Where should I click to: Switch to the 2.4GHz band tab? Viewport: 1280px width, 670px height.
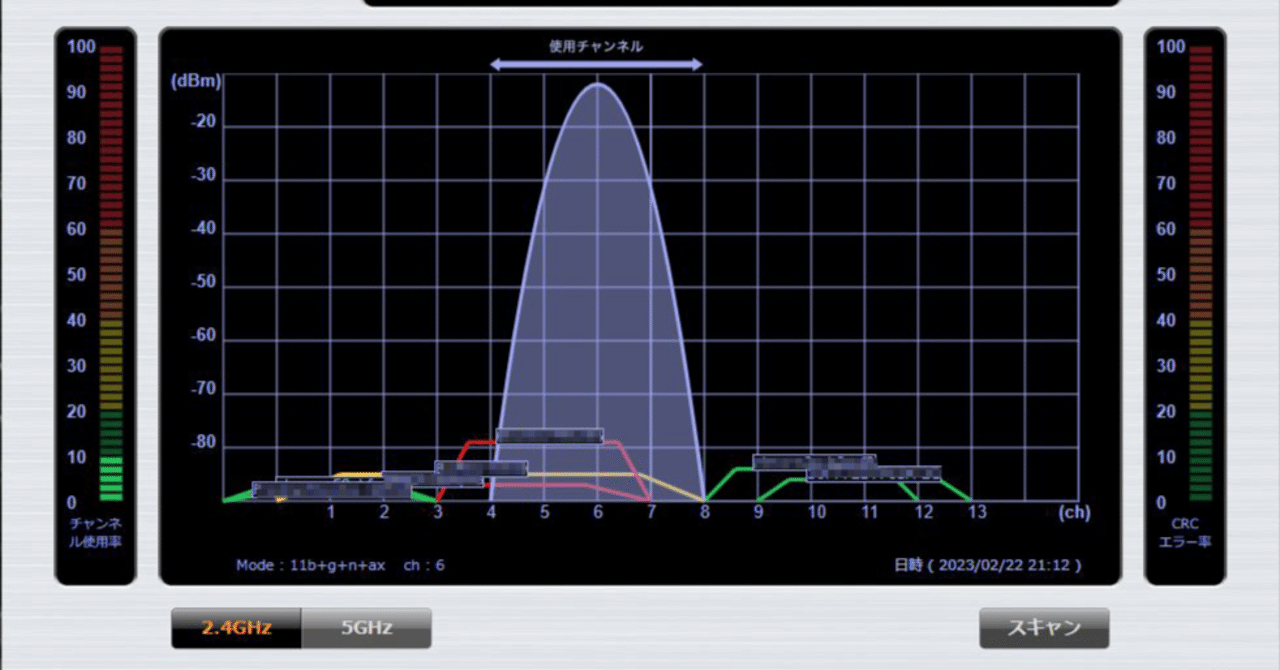click(x=236, y=628)
